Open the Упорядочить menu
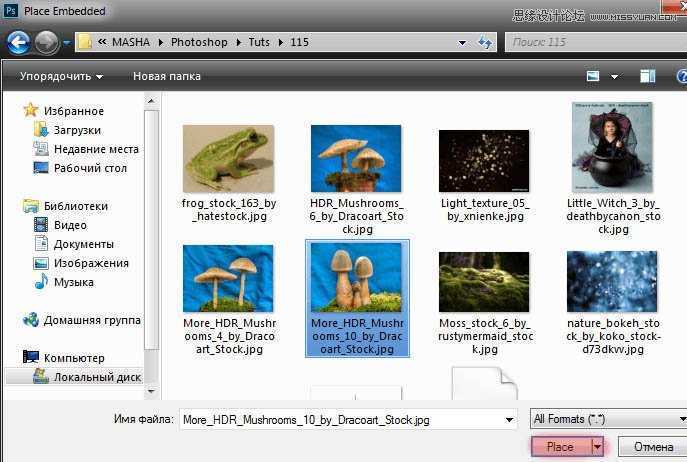Image resolution: width=687 pixels, height=462 pixels. tap(61, 76)
